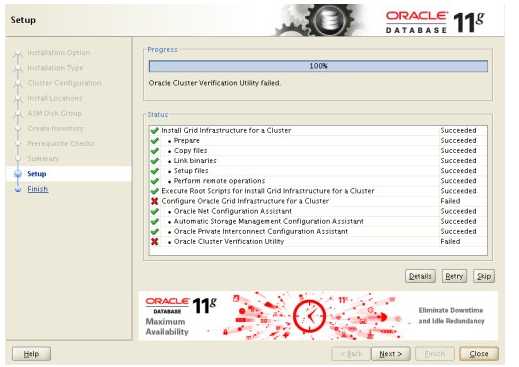Viewport: 519px width, 367px height.
Task: Select the Installation Option step
Action: point(58,52)
